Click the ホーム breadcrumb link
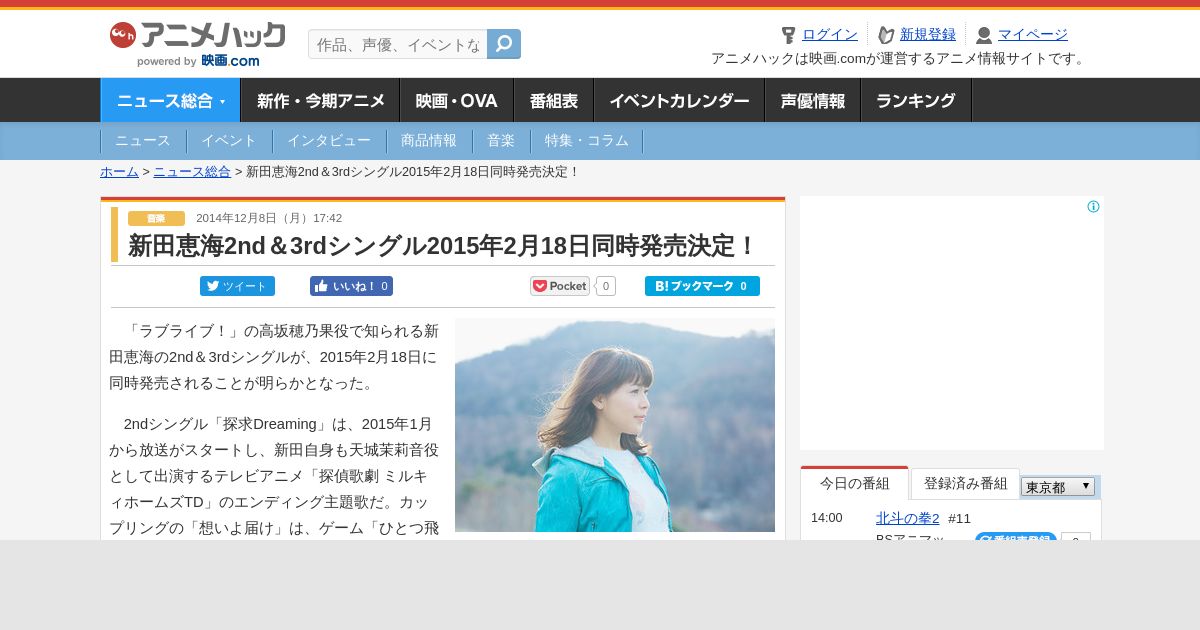The height and width of the screenshot is (630, 1200). pos(119,171)
